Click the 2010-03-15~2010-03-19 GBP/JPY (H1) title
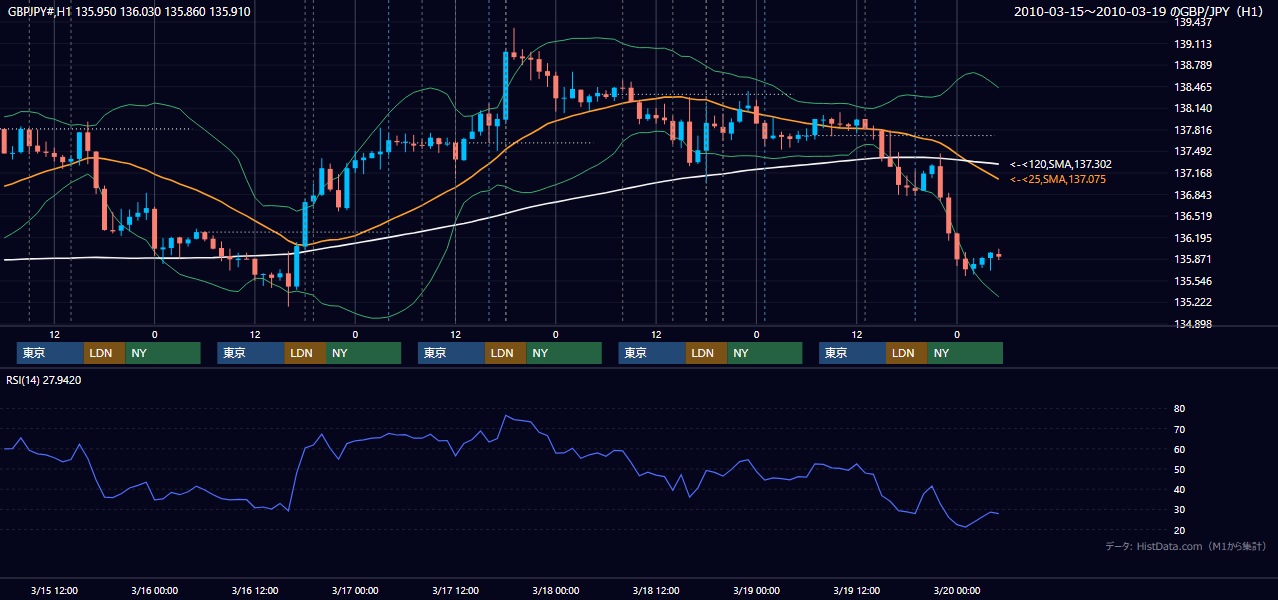Image resolution: width=1278 pixels, height=600 pixels. 1139,12
